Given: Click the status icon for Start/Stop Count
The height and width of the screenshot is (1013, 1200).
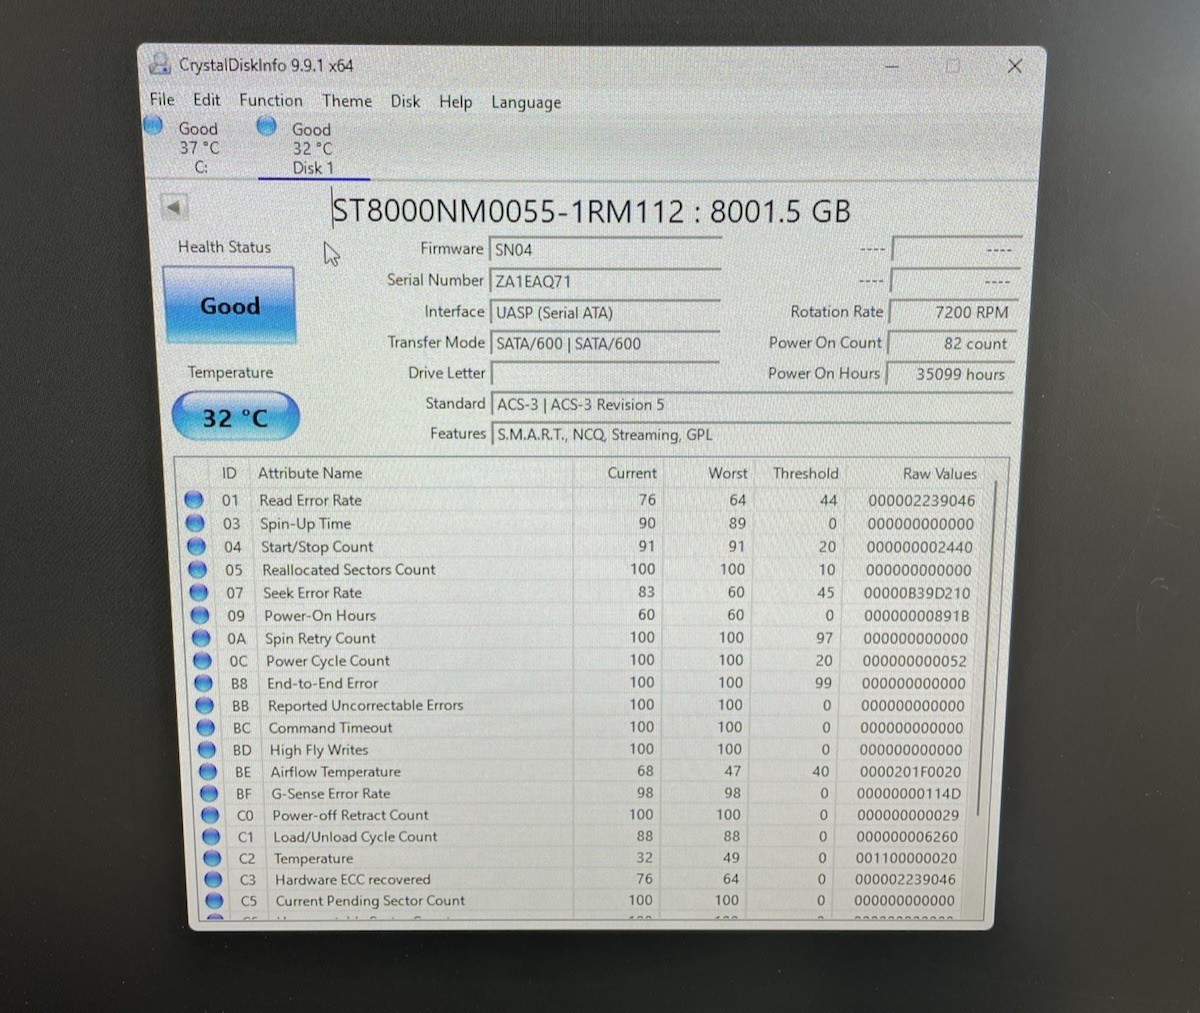Looking at the screenshot, I should [196, 547].
